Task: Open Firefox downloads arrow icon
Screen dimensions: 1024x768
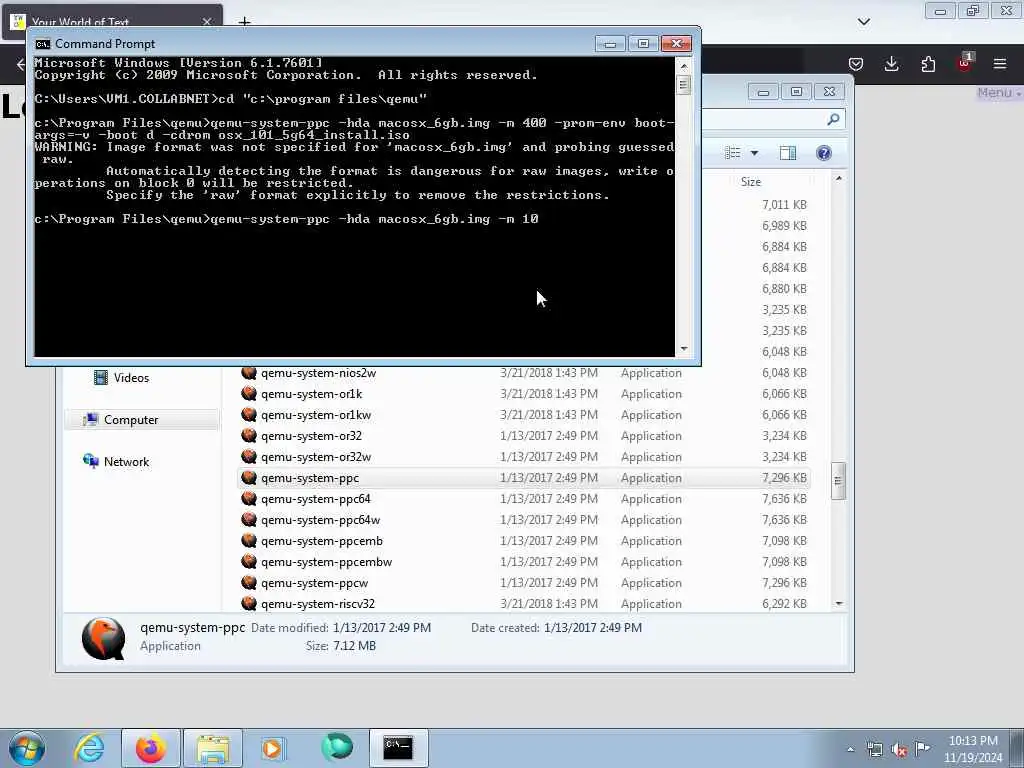Action: pos(891,63)
